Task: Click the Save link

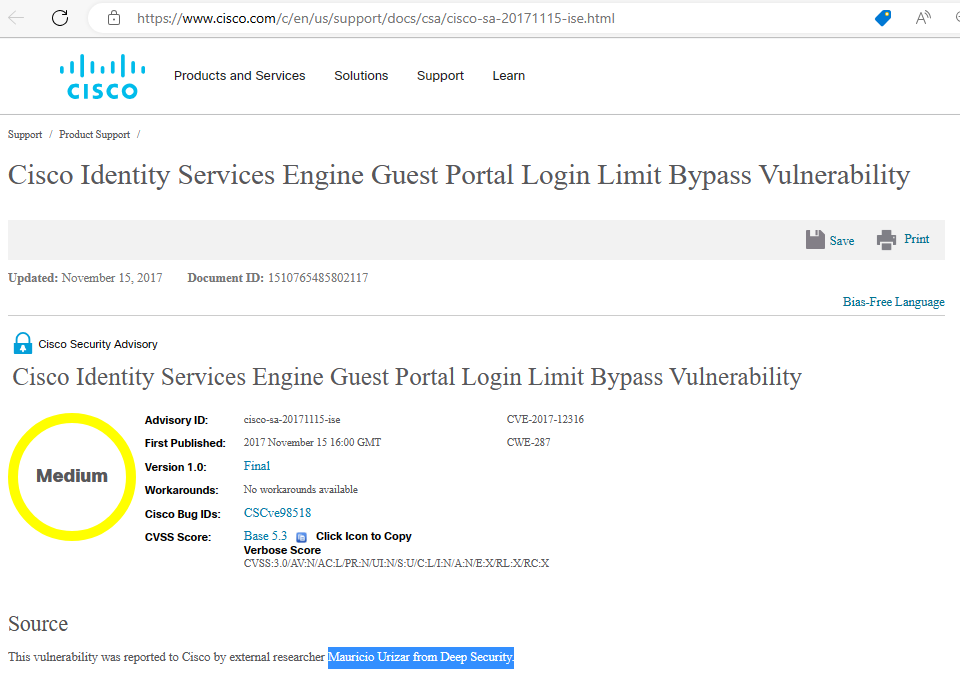Action: (x=842, y=241)
